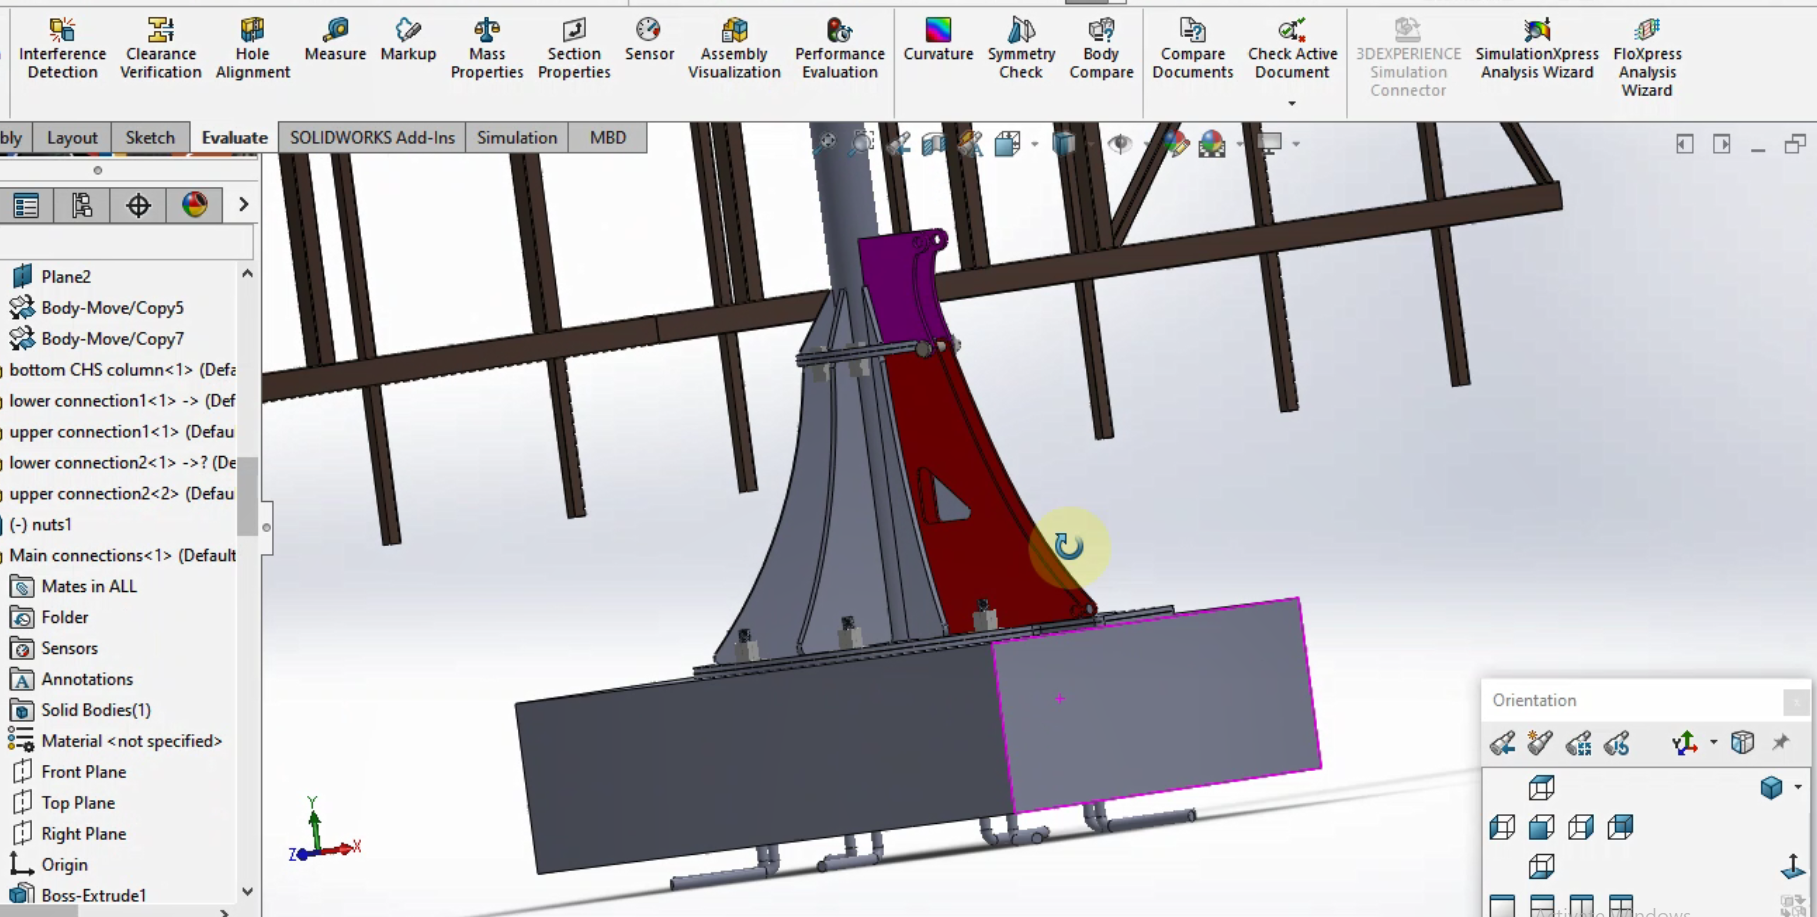Click Zoom to Area in viewport toolbar

click(x=861, y=144)
